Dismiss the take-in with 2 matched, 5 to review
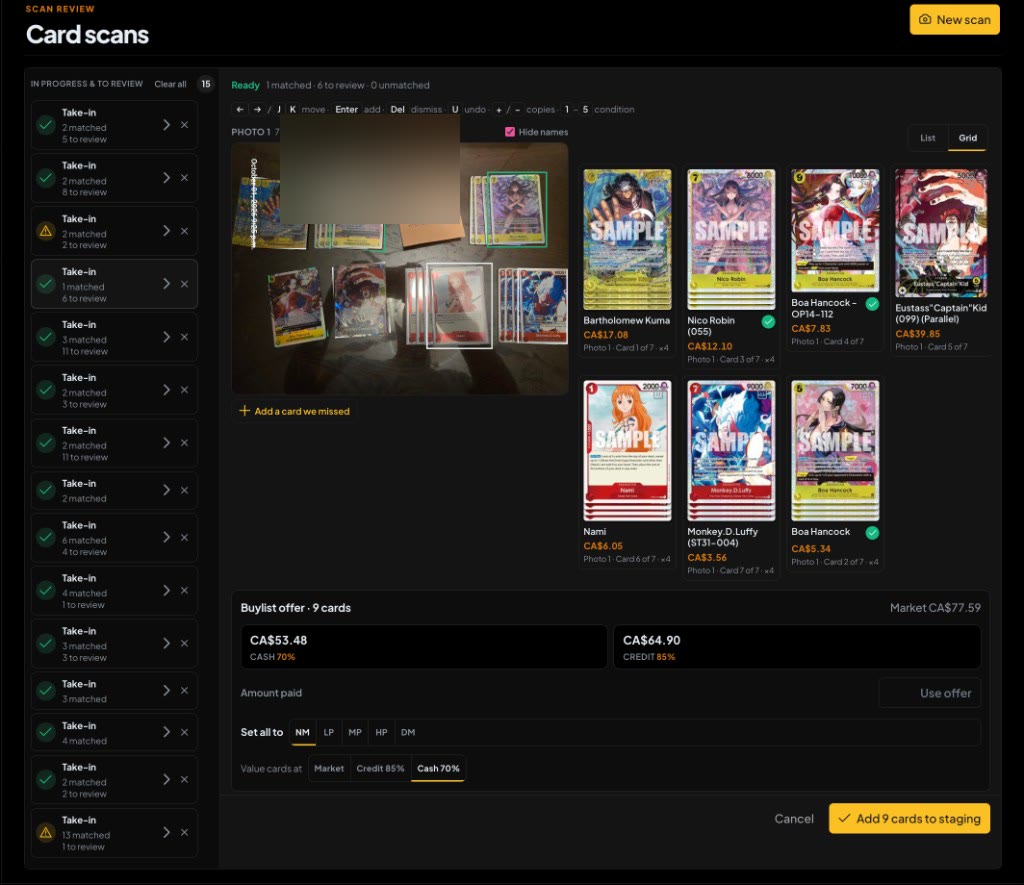This screenshot has height=885, width=1024. (x=185, y=125)
